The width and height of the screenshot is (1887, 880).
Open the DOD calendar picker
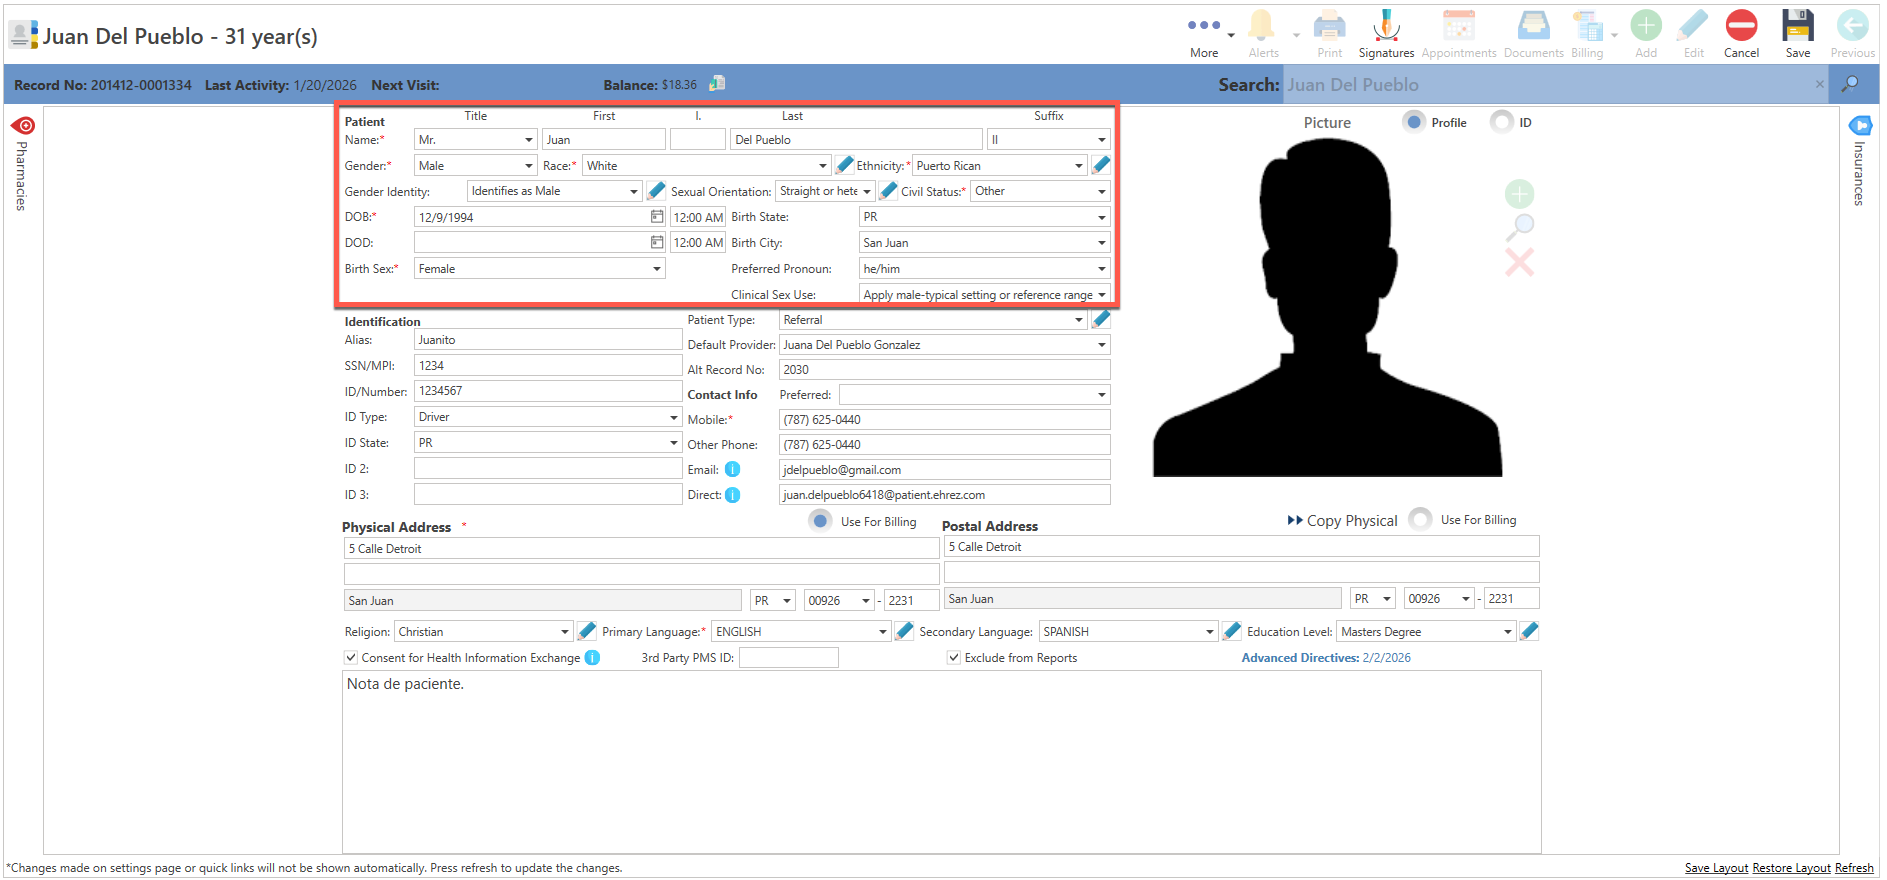(x=657, y=242)
